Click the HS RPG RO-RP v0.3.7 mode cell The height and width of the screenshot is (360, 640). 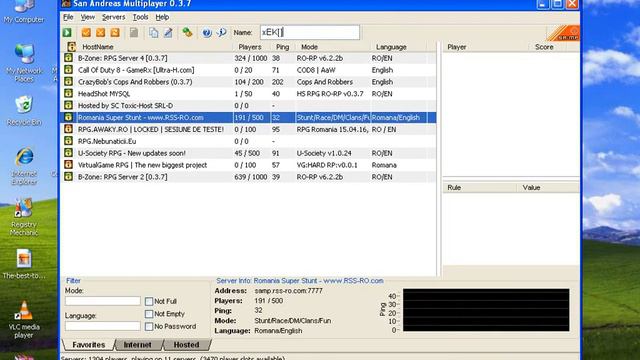tap(330, 93)
